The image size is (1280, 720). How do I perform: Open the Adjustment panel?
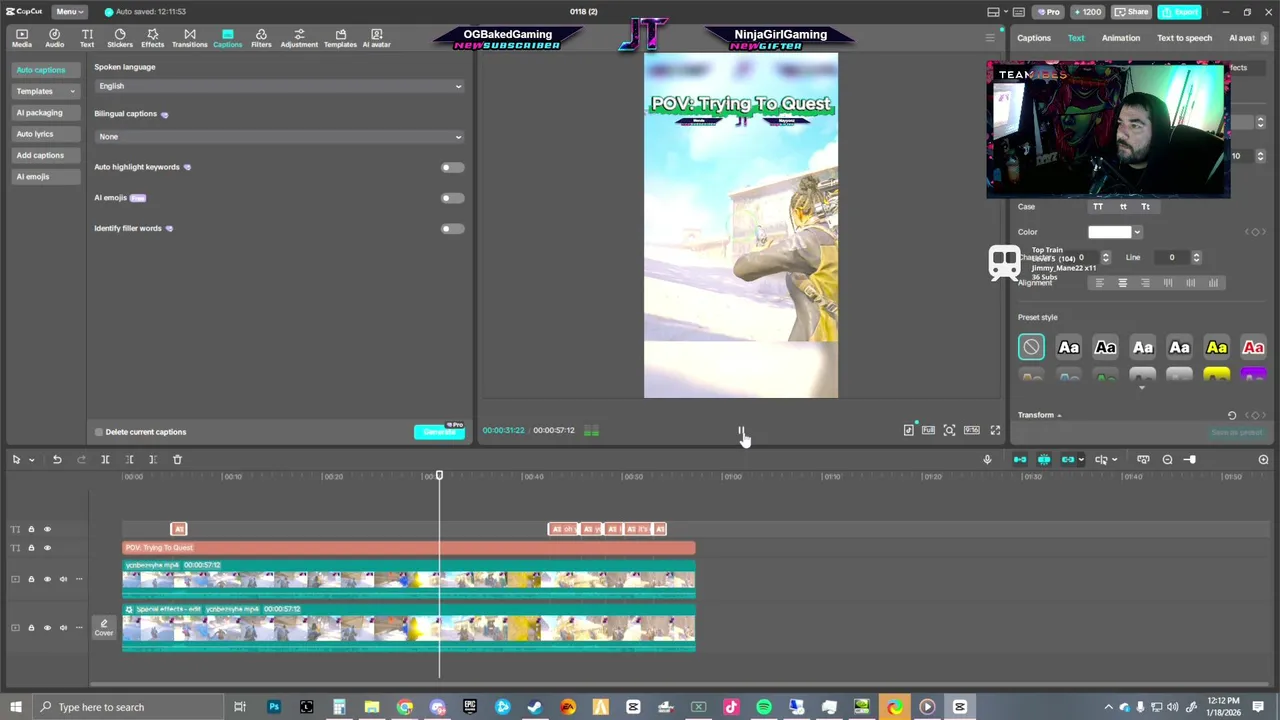[x=299, y=38]
